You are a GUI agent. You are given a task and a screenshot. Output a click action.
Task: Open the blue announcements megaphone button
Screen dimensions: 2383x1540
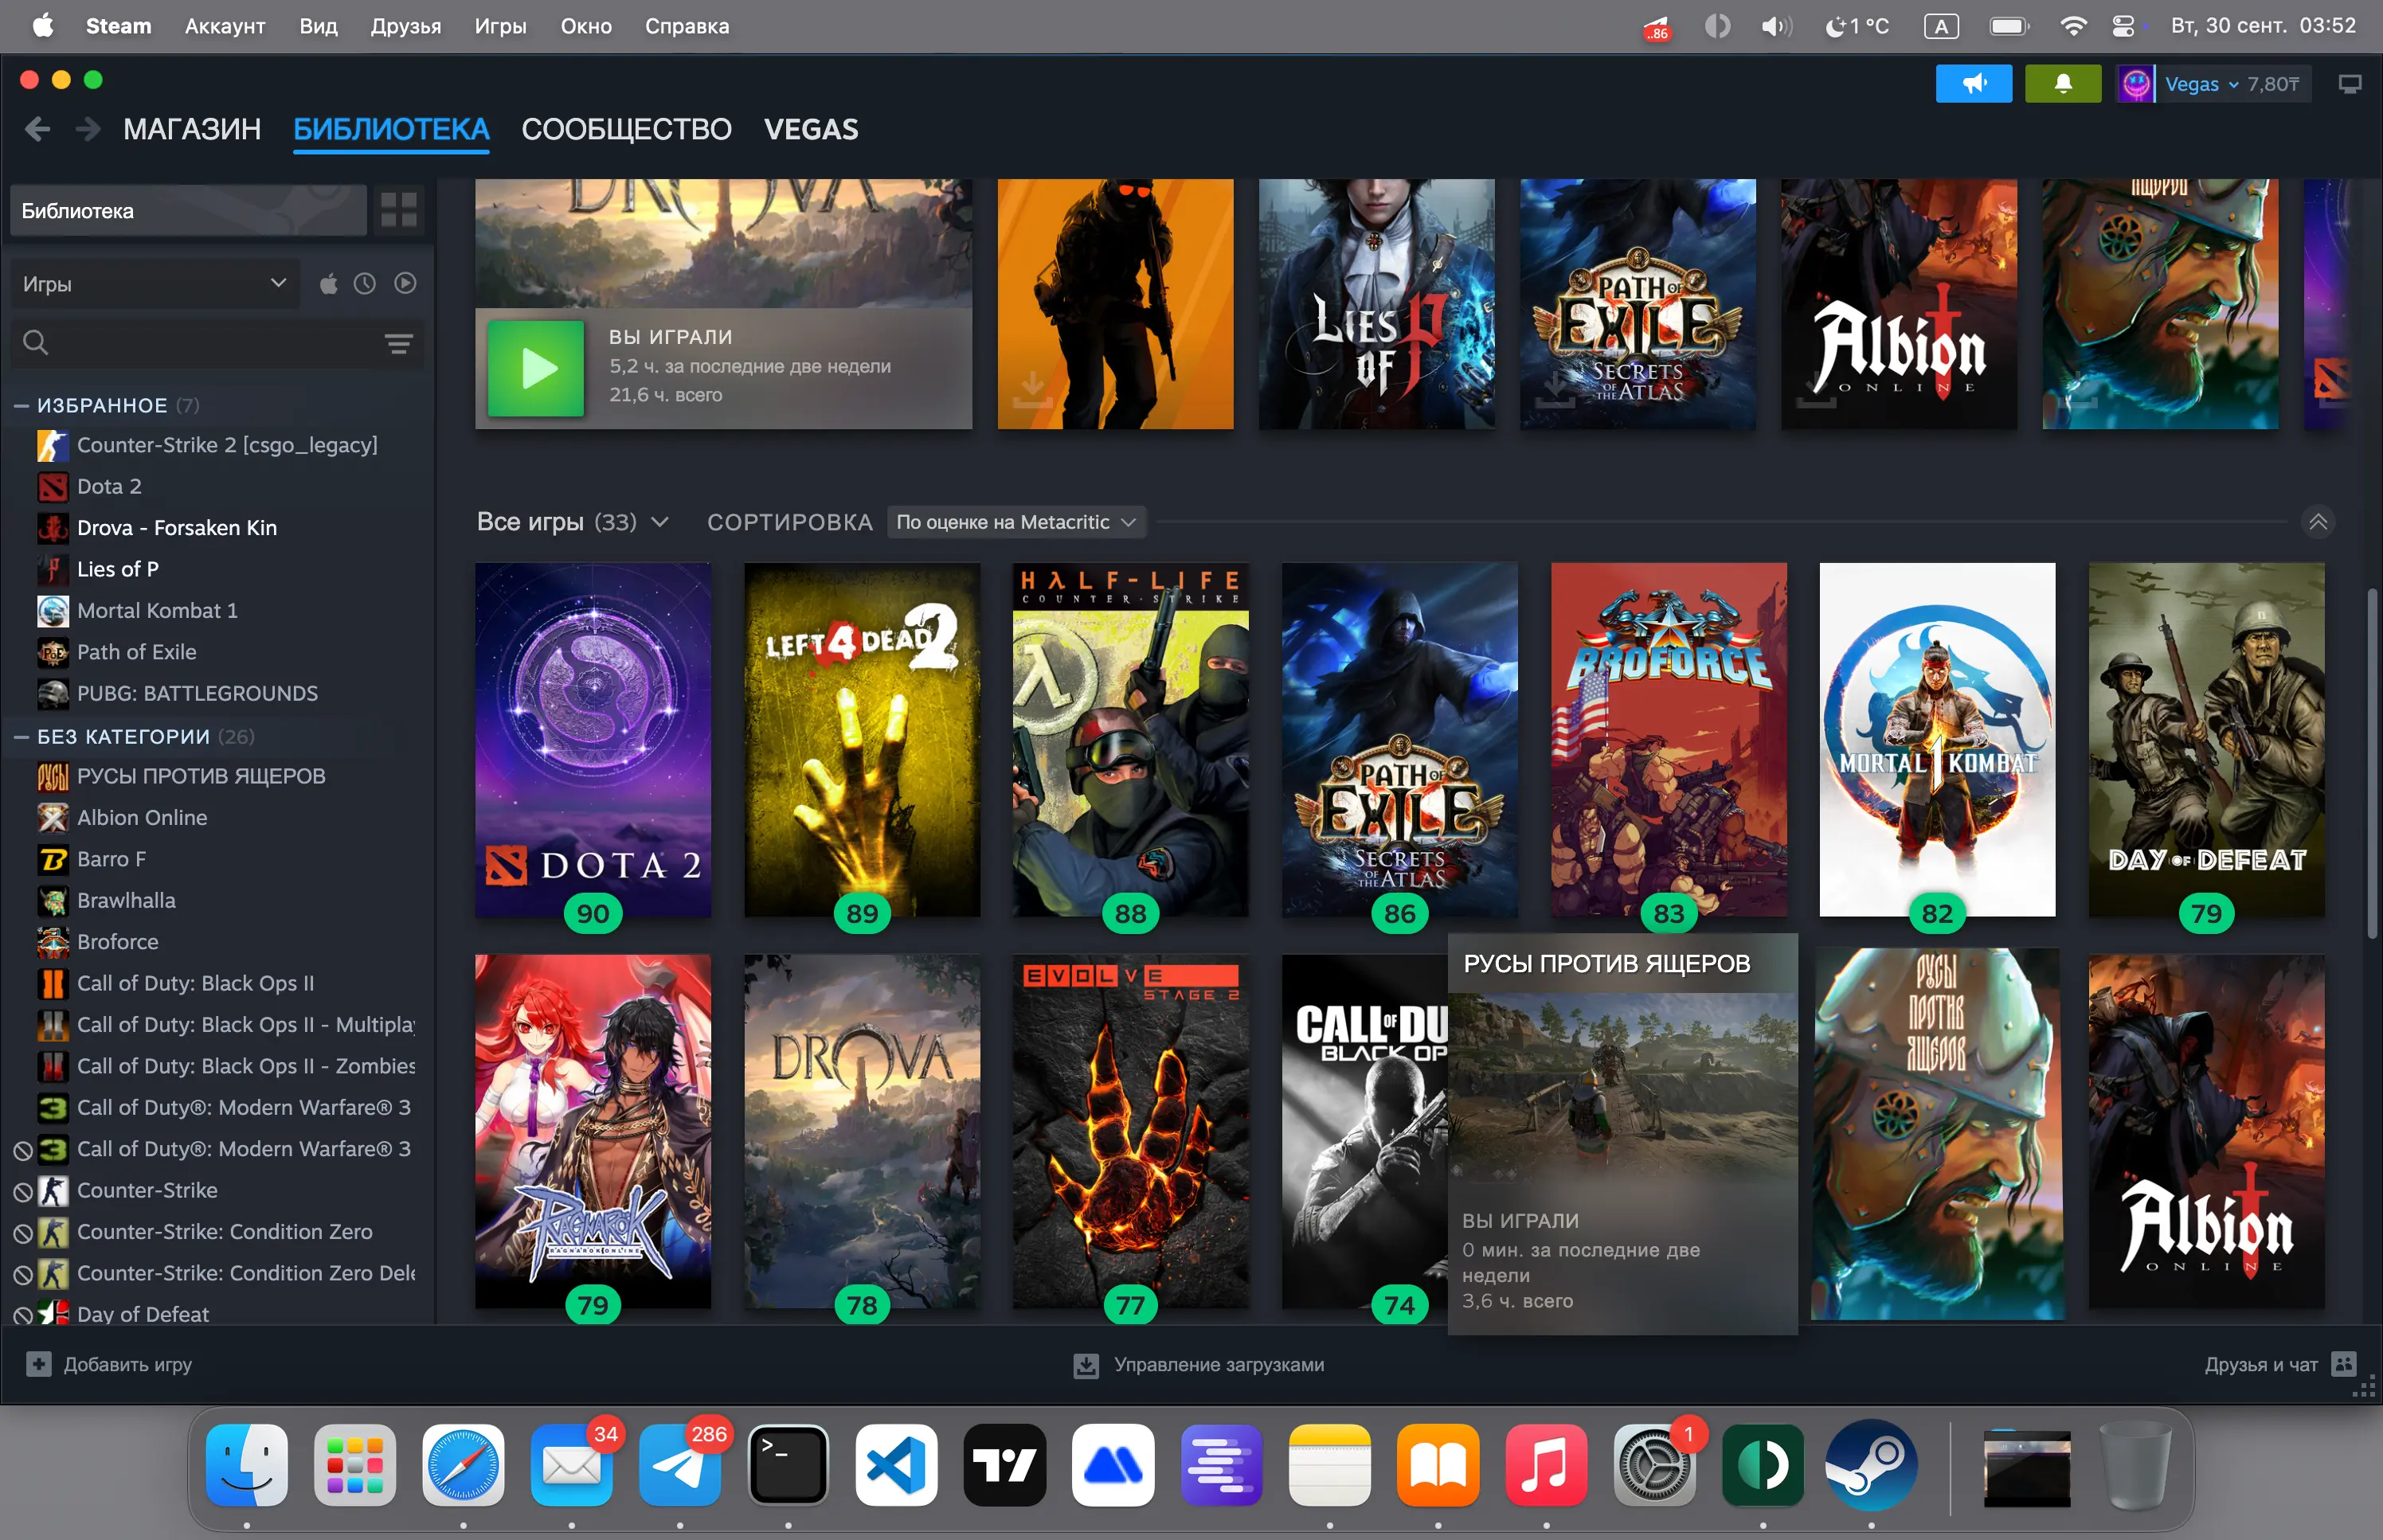pyautogui.click(x=1973, y=84)
